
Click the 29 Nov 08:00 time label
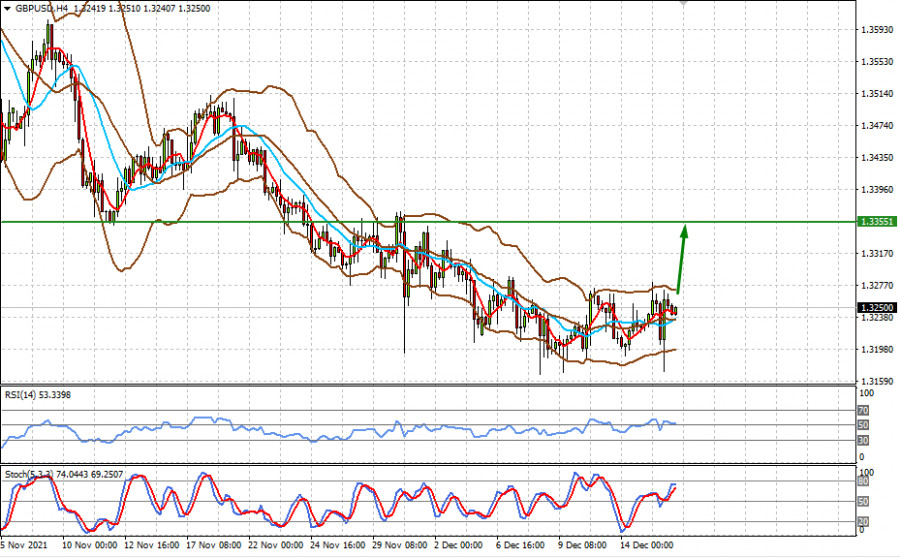tap(399, 546)
